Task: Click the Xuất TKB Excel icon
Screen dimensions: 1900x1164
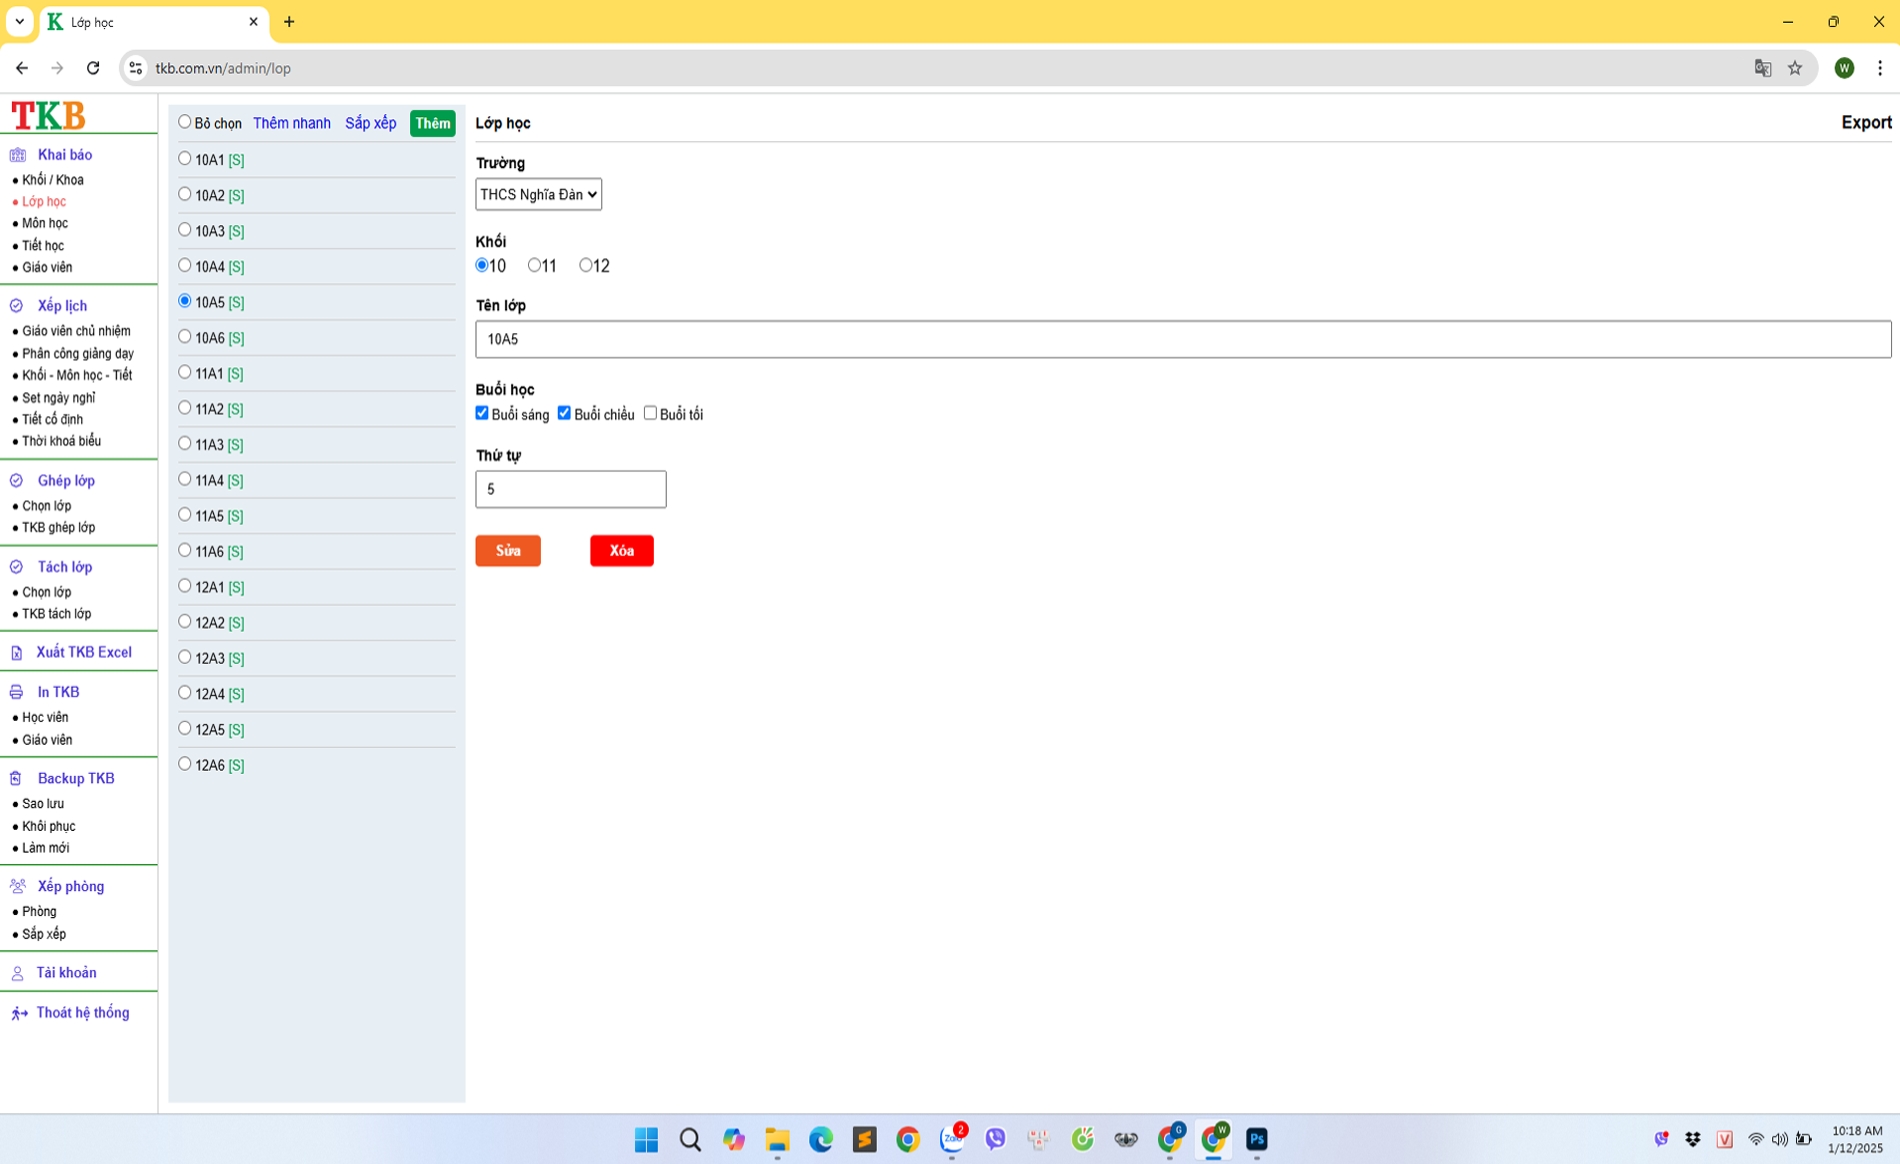Action: click(x=17, y=653)
